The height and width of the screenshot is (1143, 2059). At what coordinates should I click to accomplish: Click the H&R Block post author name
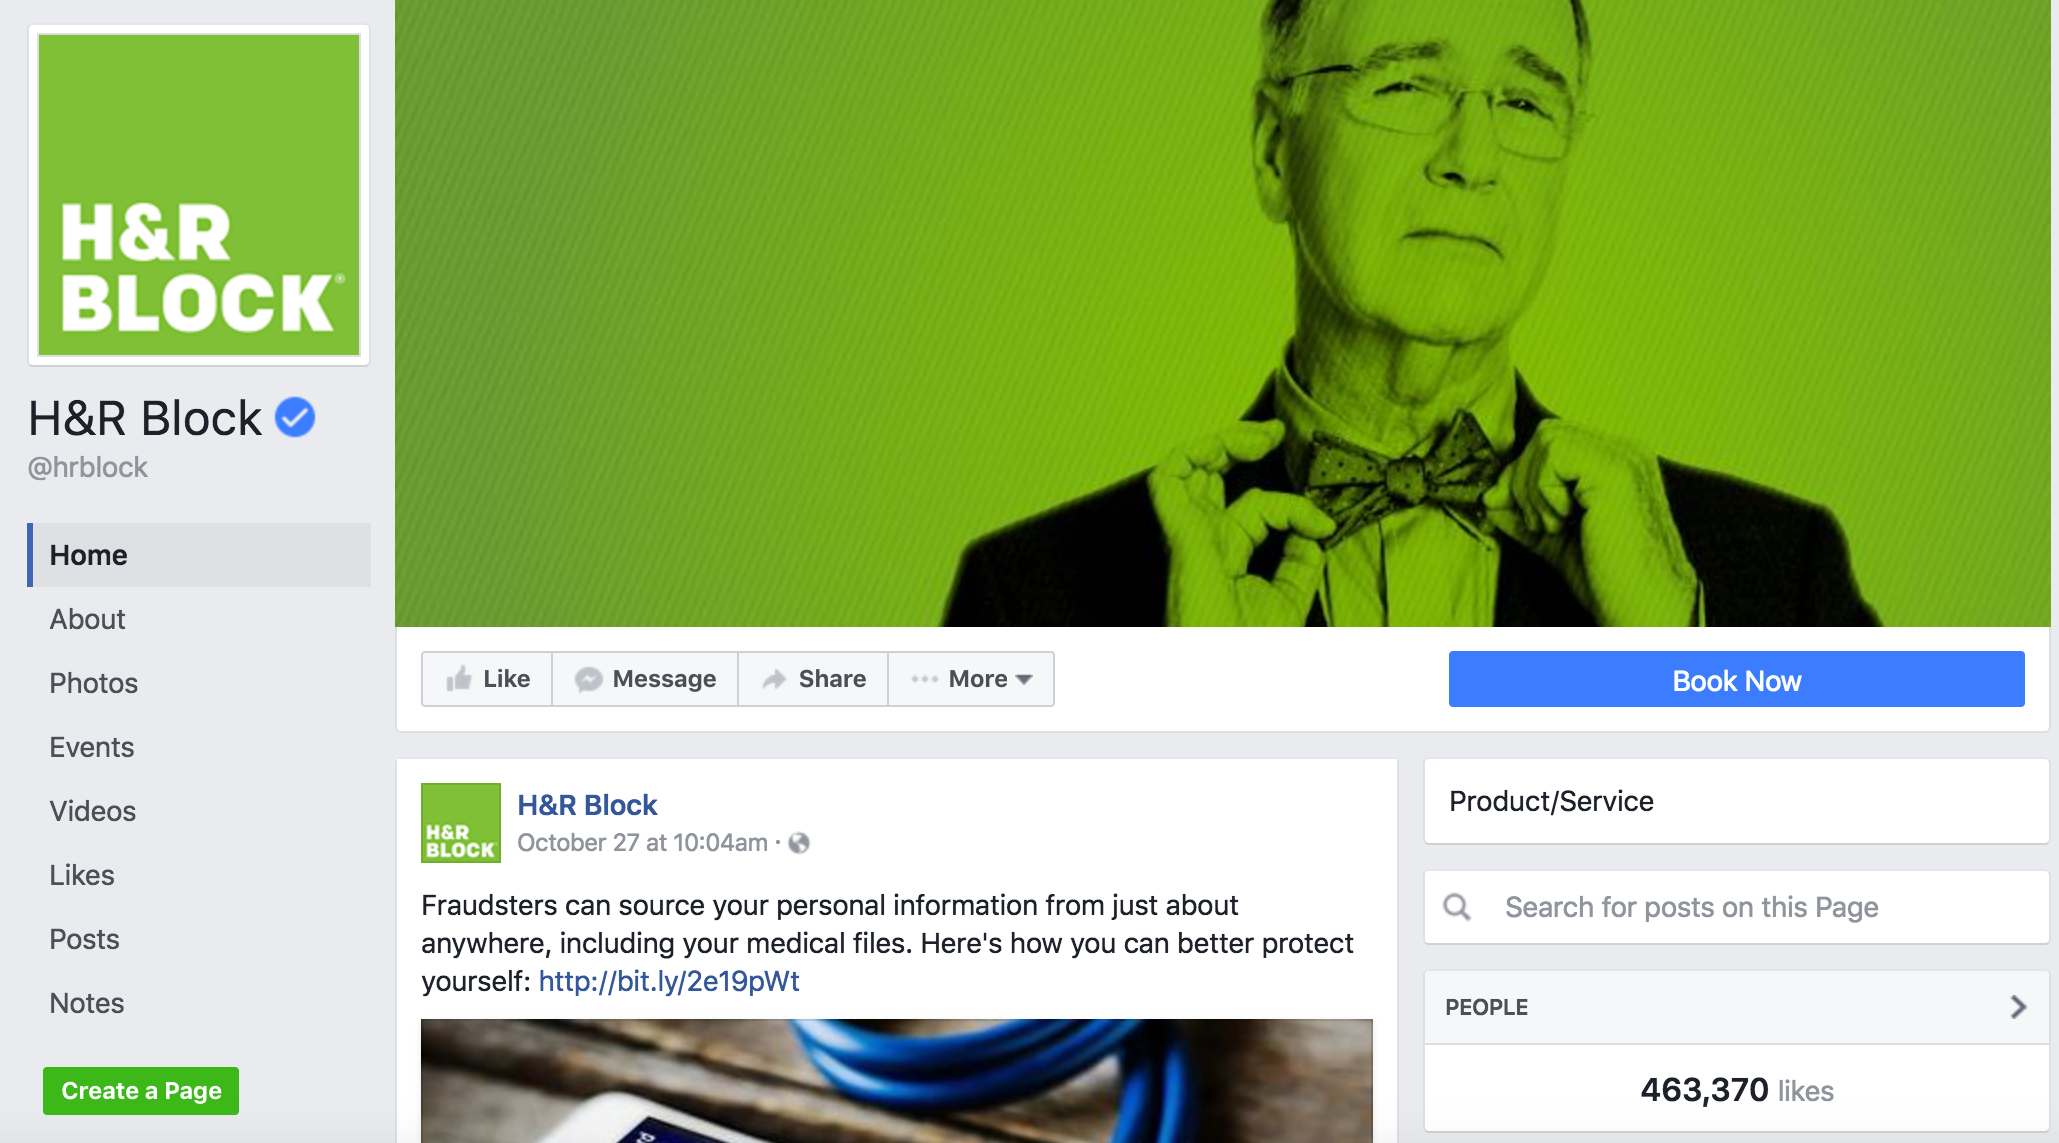point(587,805)
